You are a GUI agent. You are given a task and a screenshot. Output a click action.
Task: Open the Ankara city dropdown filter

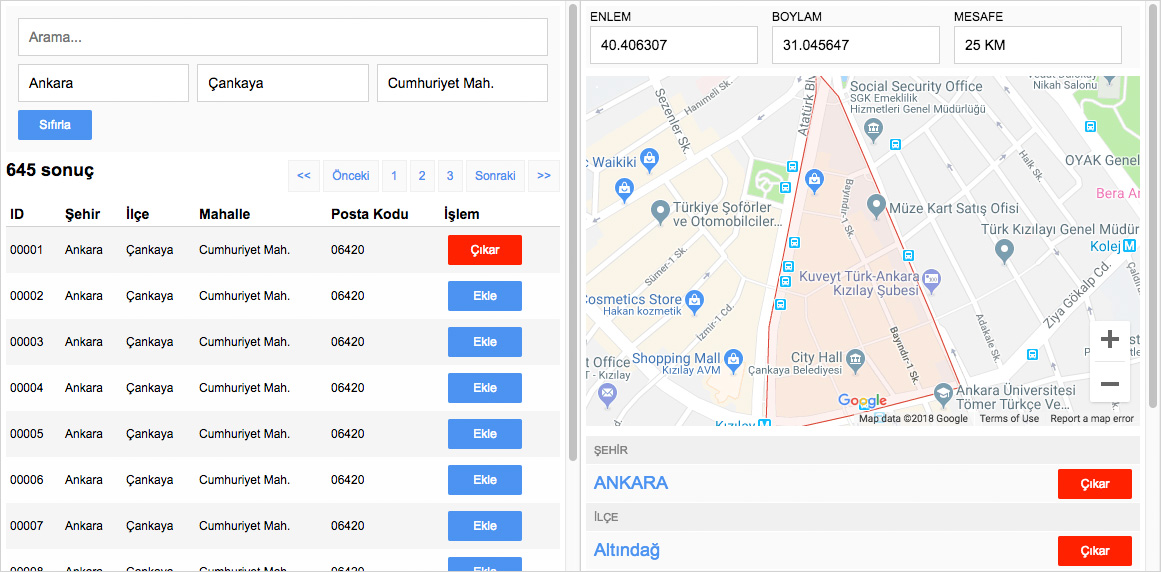[103, 83]
